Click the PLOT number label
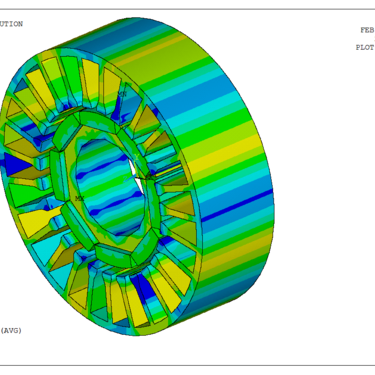 tap(365, 48)
